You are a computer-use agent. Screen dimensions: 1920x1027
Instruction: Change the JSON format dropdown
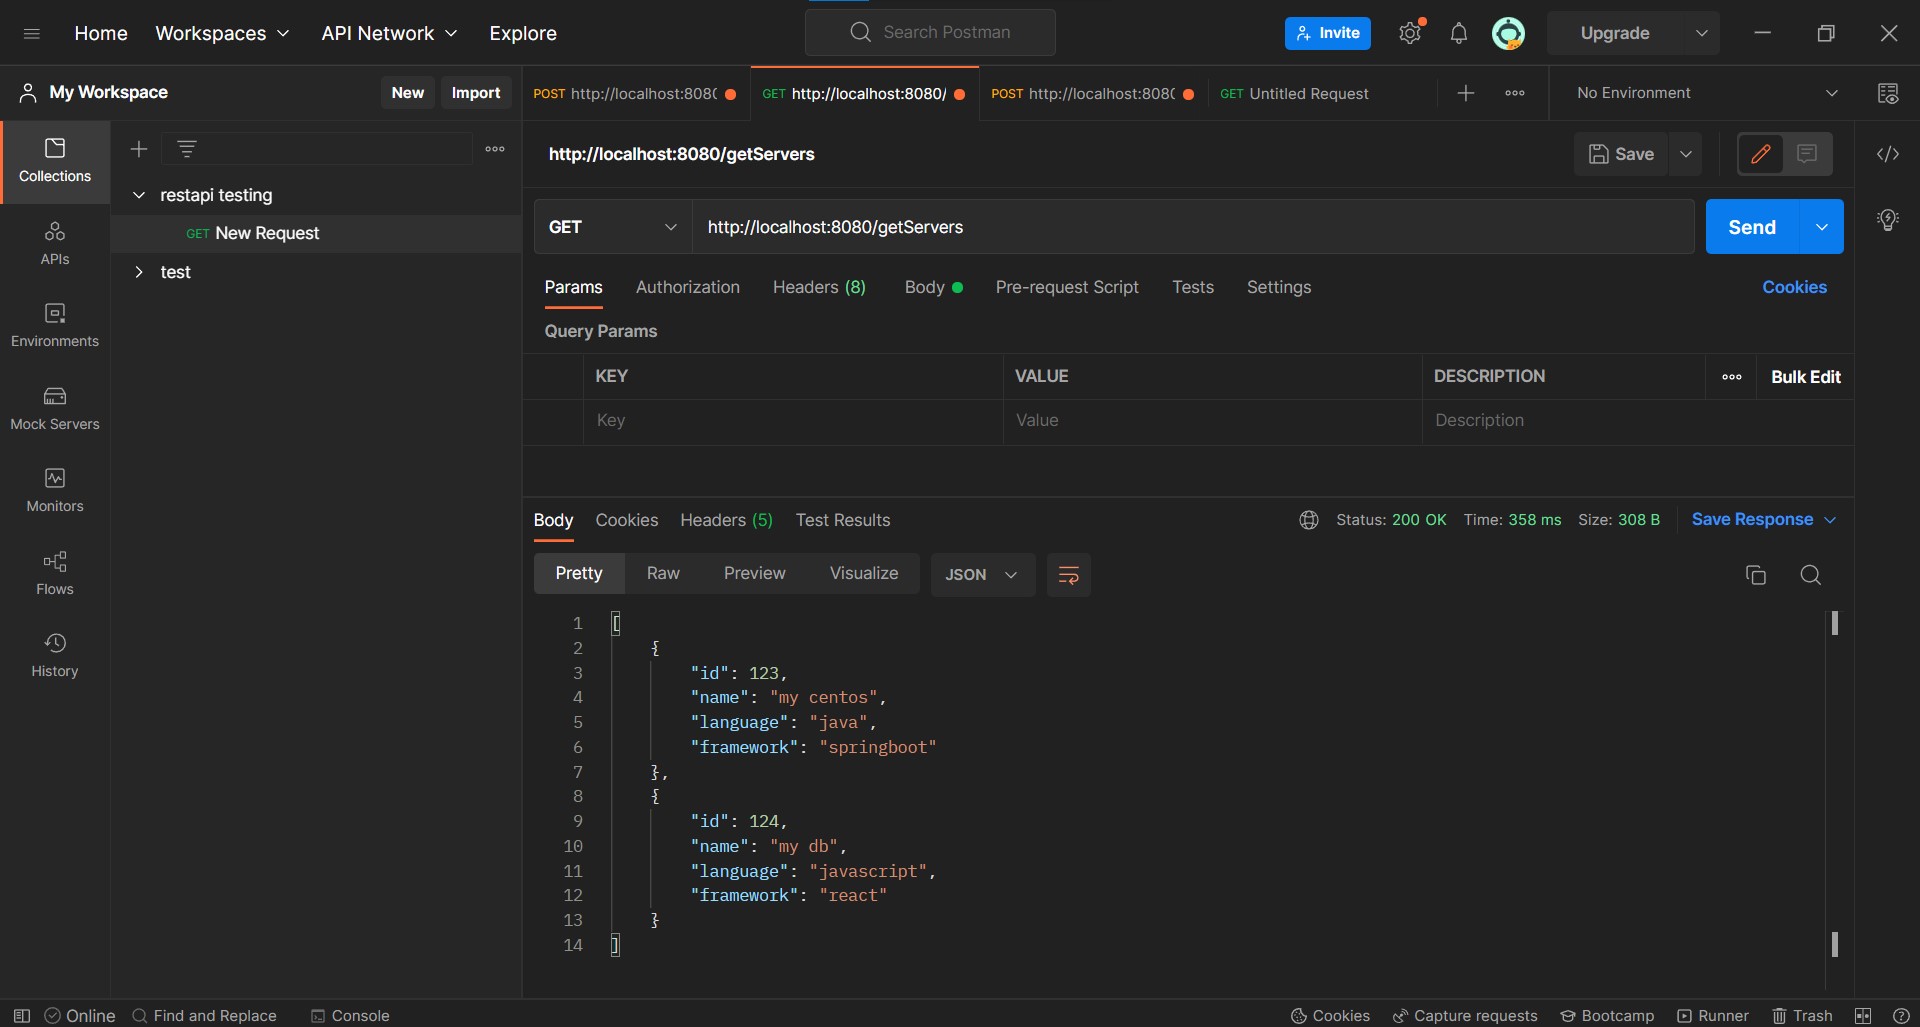[981, 575]
